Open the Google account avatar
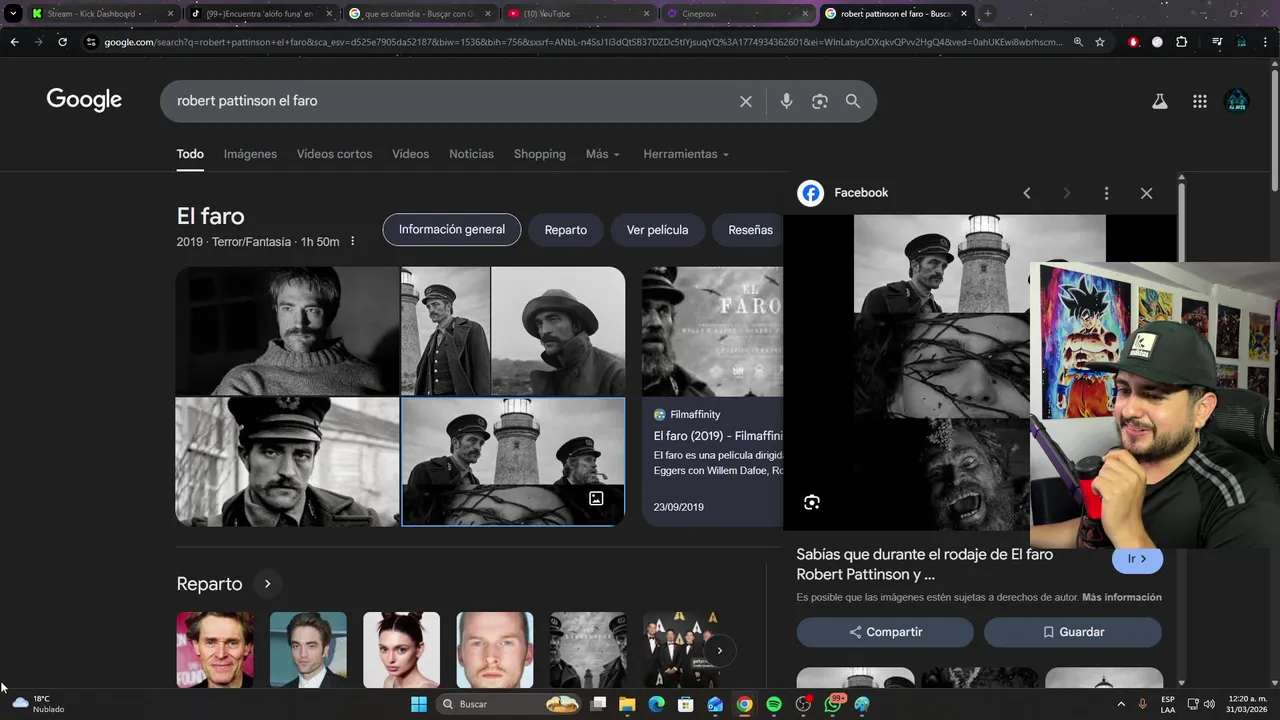The width and height of the screenshot is (1280, 720). pos(1237,101)
